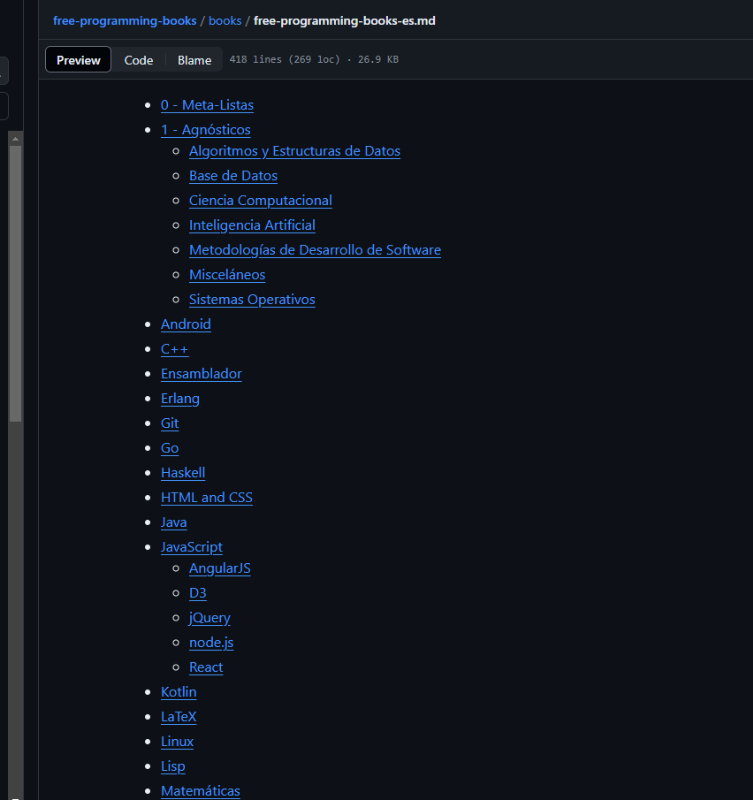
Task: Go to the Android section
Action: pyautogui.click(x=186, y=324)
